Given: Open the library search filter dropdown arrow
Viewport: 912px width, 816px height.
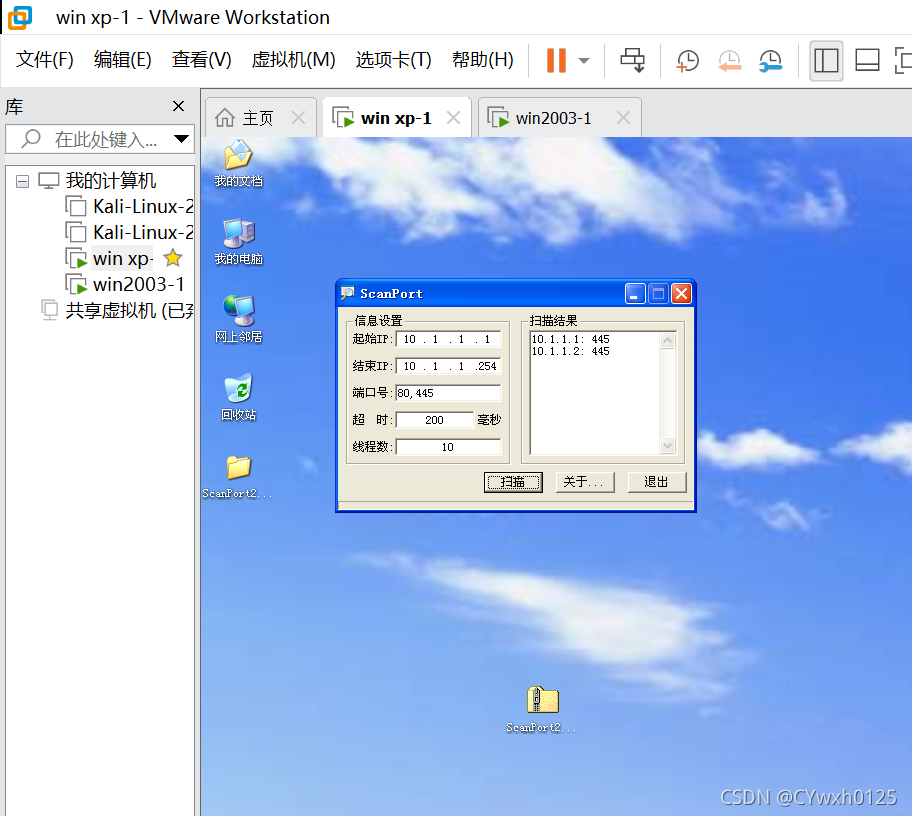Looking at the screenshot, I should coord(181,139).
